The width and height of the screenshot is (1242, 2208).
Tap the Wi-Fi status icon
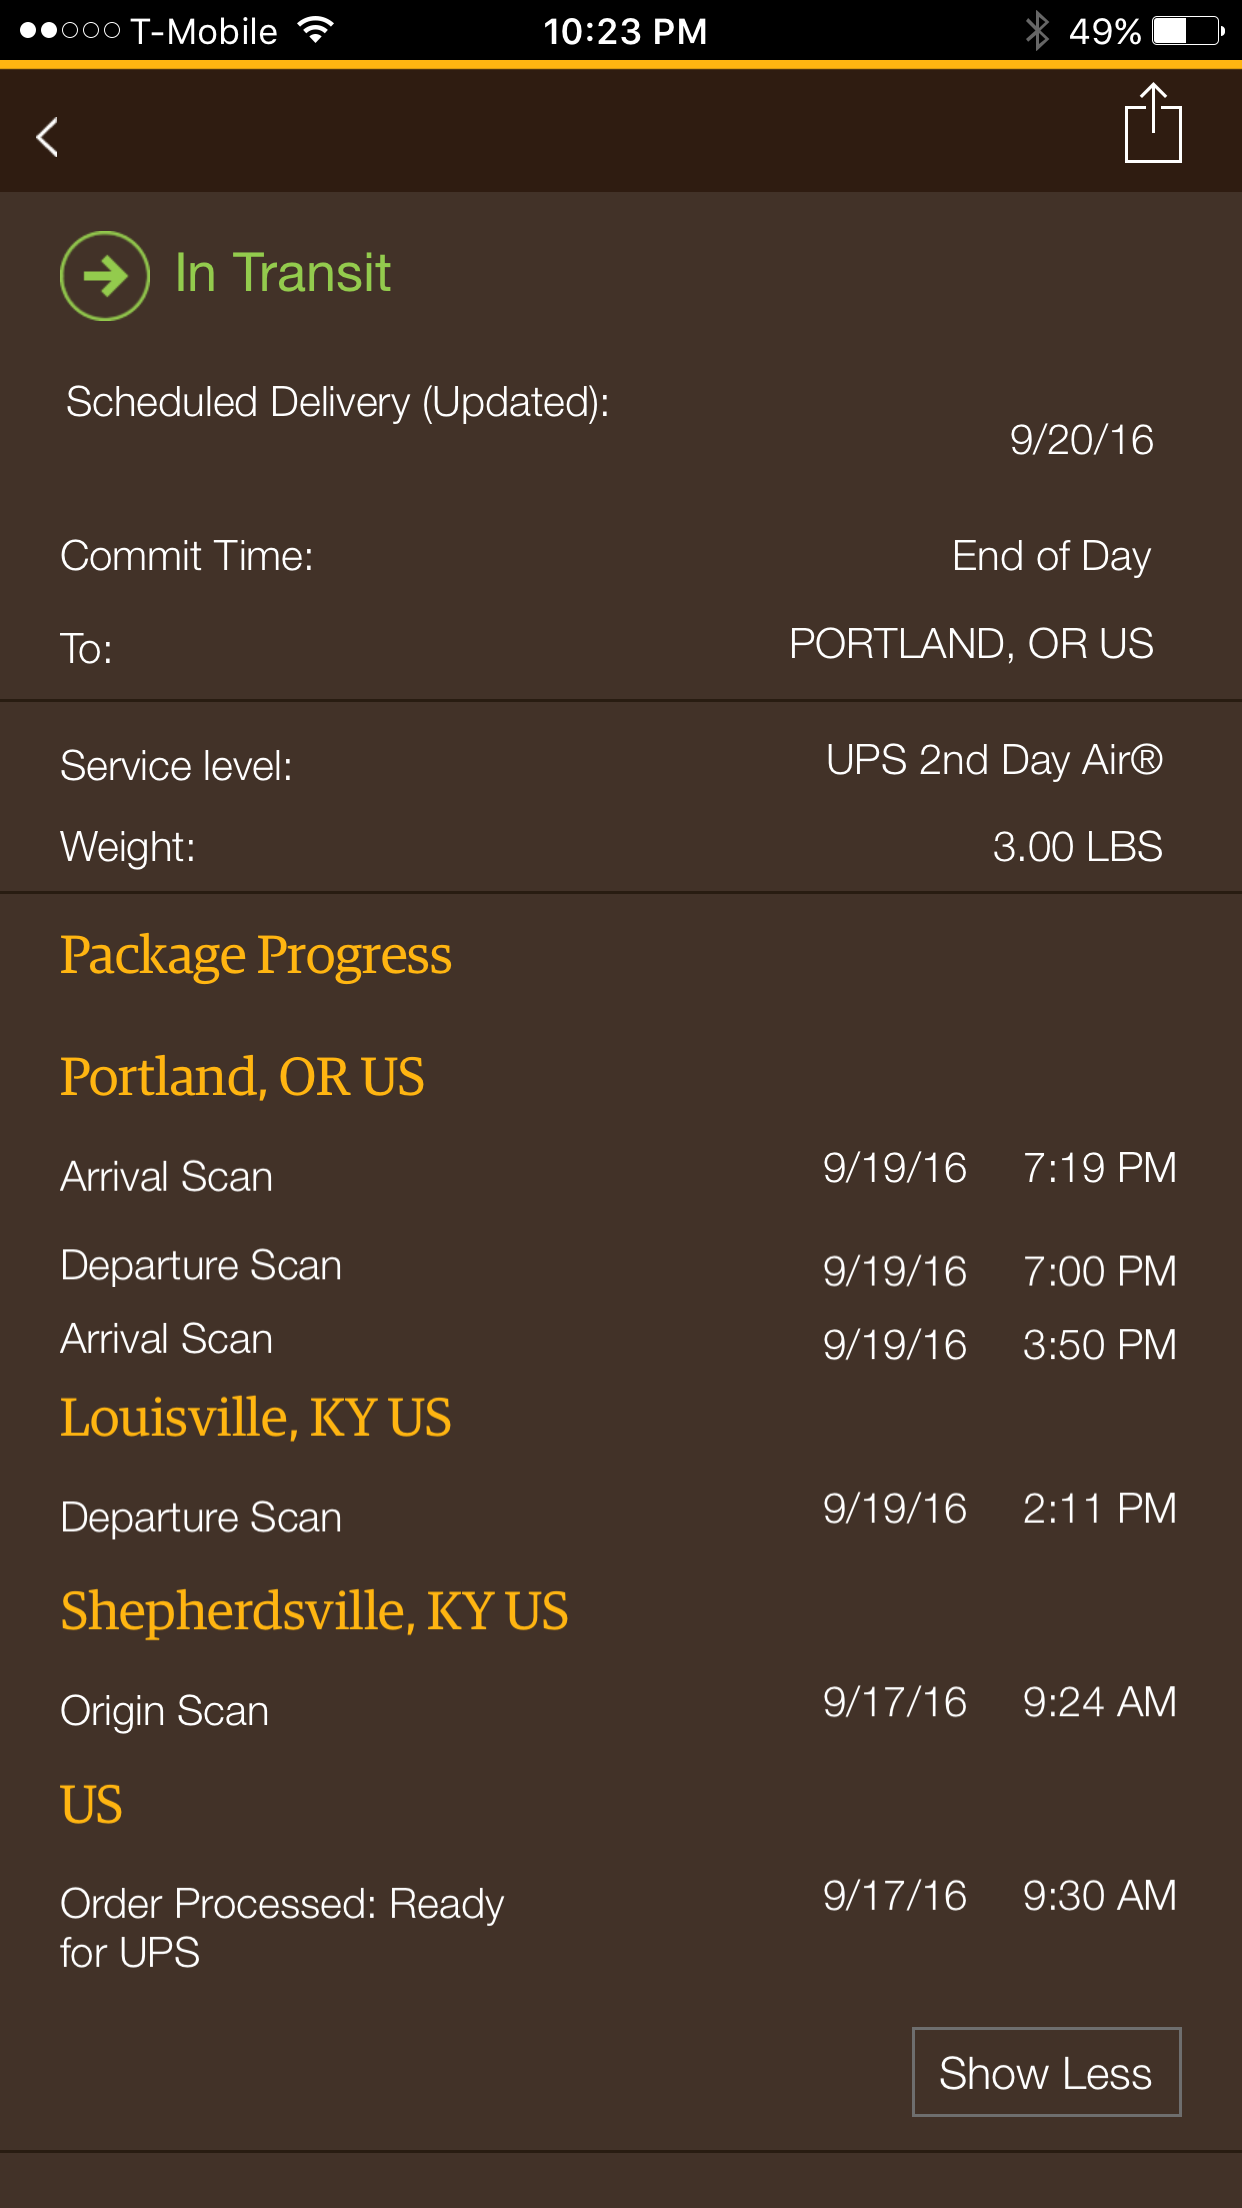tap(316, 31)
